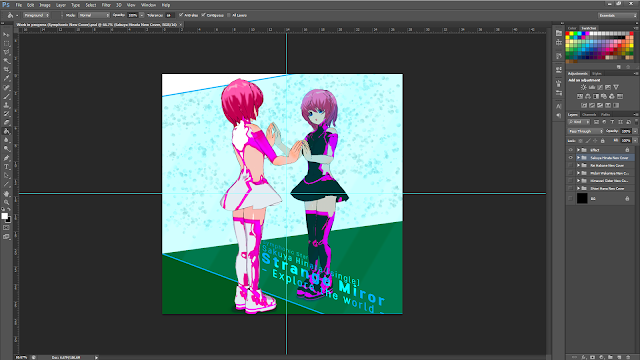Hide Sakuya Hinata New Cover group

click(x=571, y=158)
